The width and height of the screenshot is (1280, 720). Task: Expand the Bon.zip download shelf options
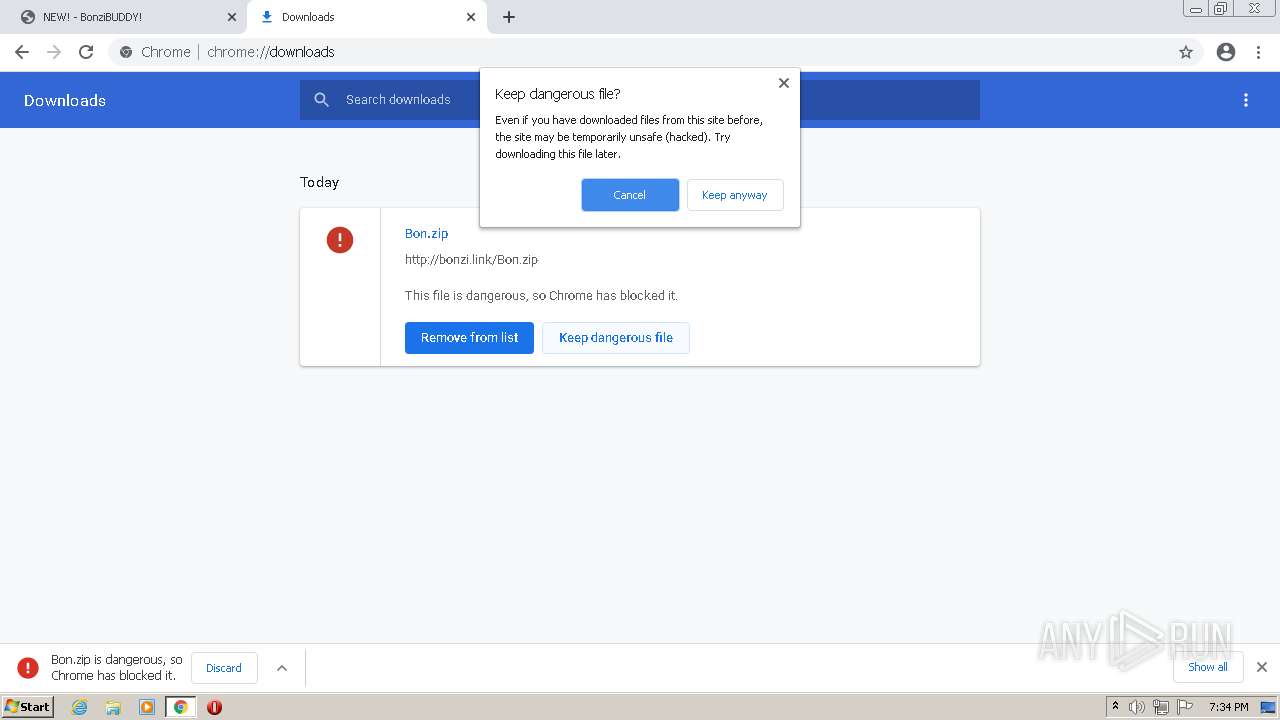[x=282, y=668]
